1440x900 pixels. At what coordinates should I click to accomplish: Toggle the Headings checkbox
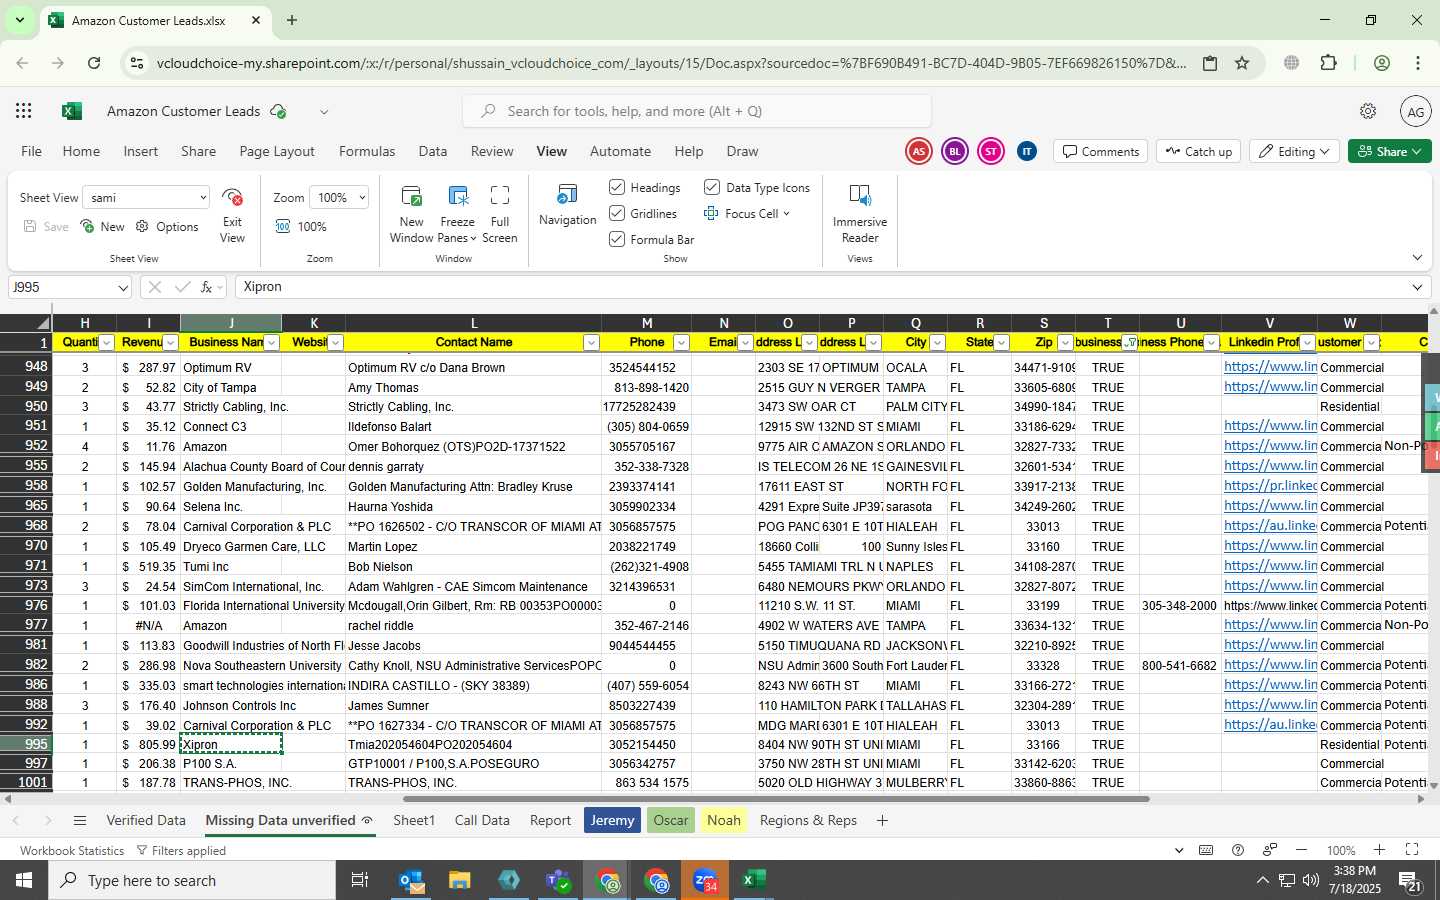pyautogui.click(x=617, y=187)
